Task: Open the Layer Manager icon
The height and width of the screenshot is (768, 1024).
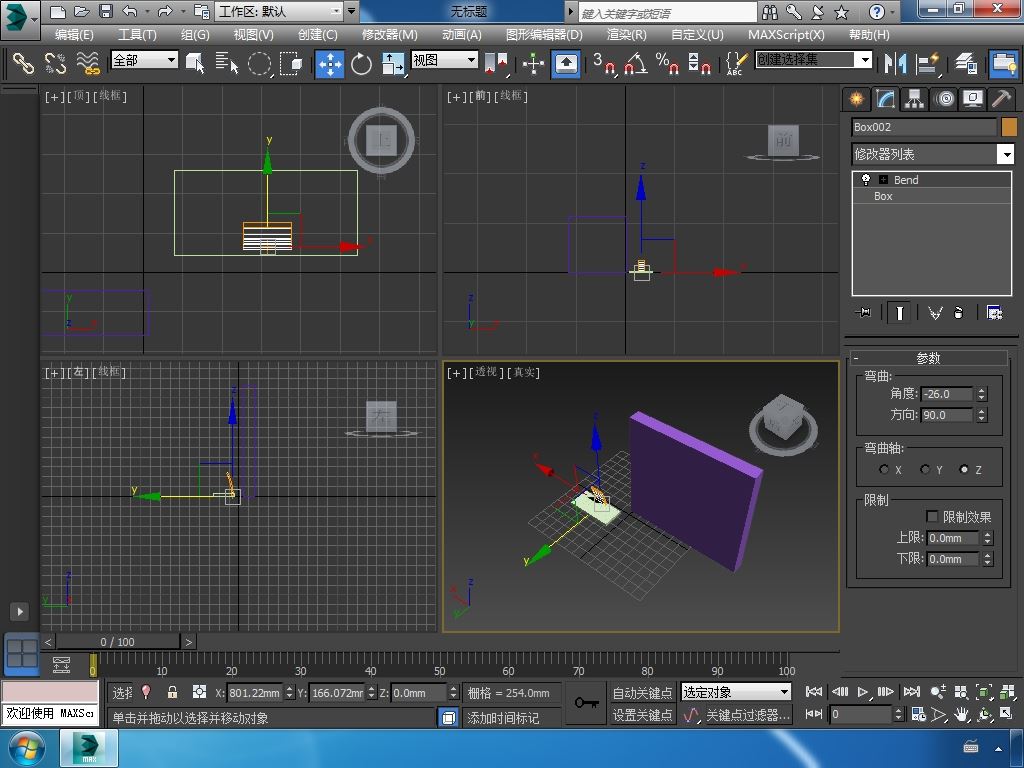Action: tap(965, 63)
